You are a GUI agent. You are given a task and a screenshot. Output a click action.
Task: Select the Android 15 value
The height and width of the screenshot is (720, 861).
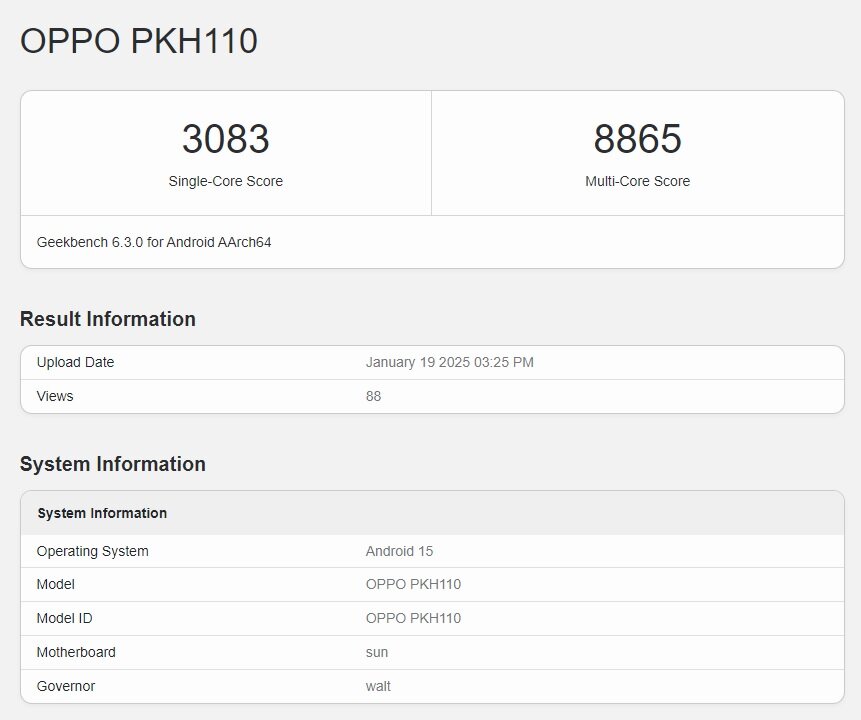pyautogui.click(x=399, y=551)
